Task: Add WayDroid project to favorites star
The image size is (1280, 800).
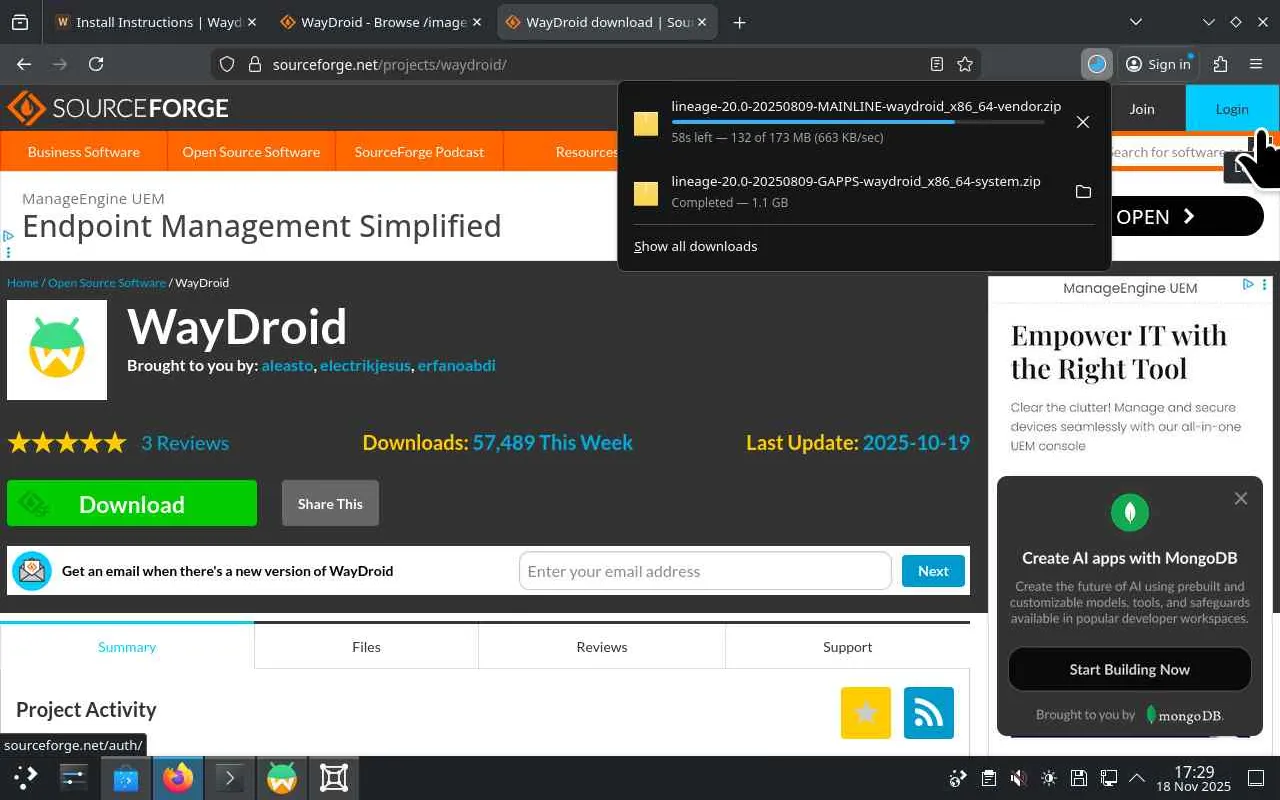Action: tap(866, 713)
